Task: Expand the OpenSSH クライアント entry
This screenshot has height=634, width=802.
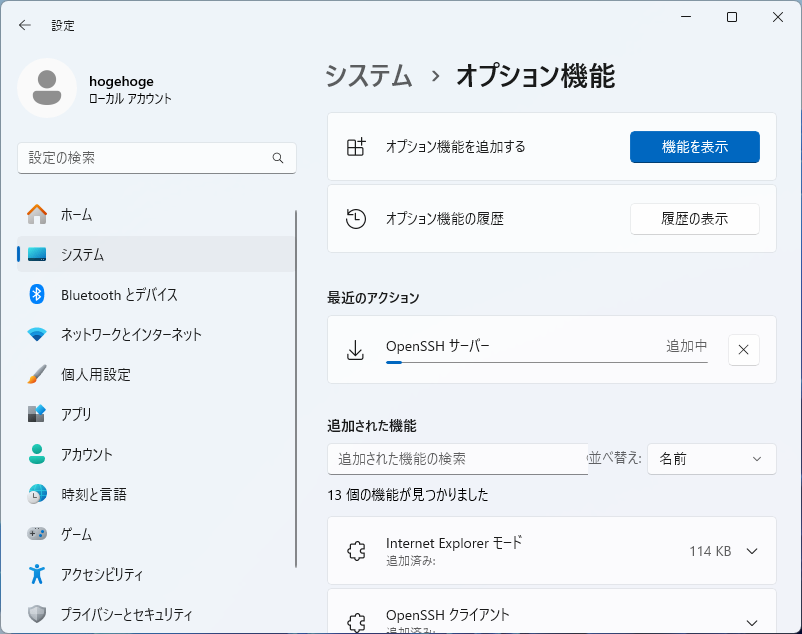Action: (x=752, y=620)
